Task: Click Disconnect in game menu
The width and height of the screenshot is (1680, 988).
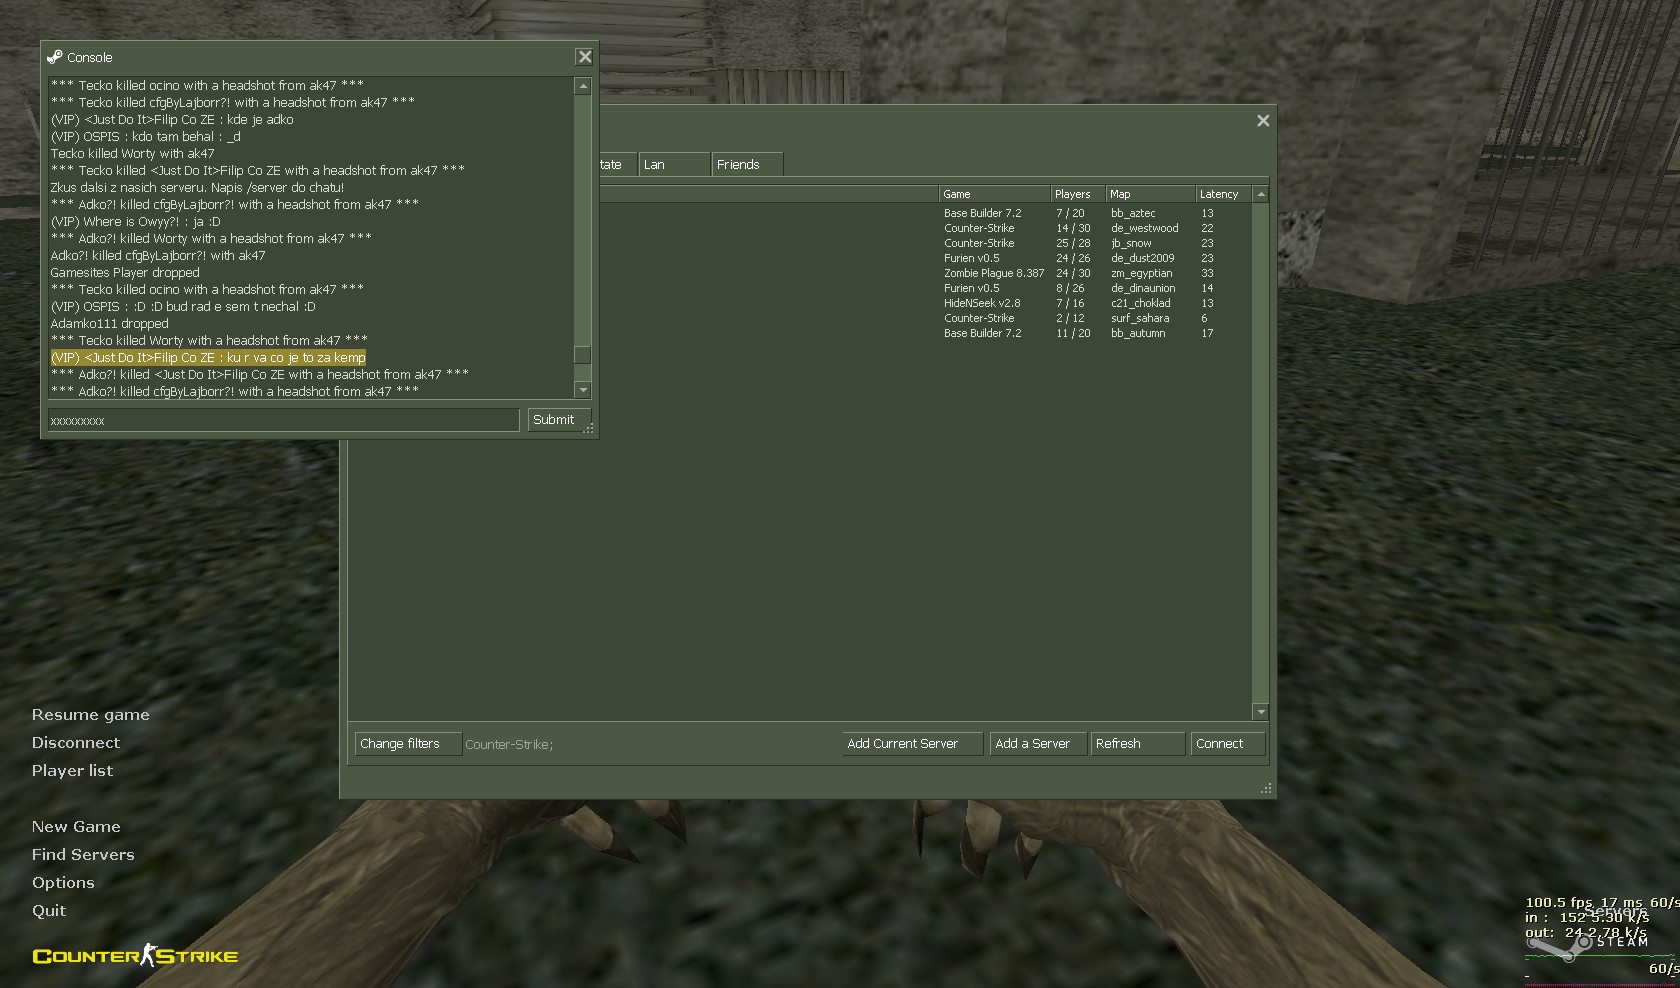Action: [76, 743]
